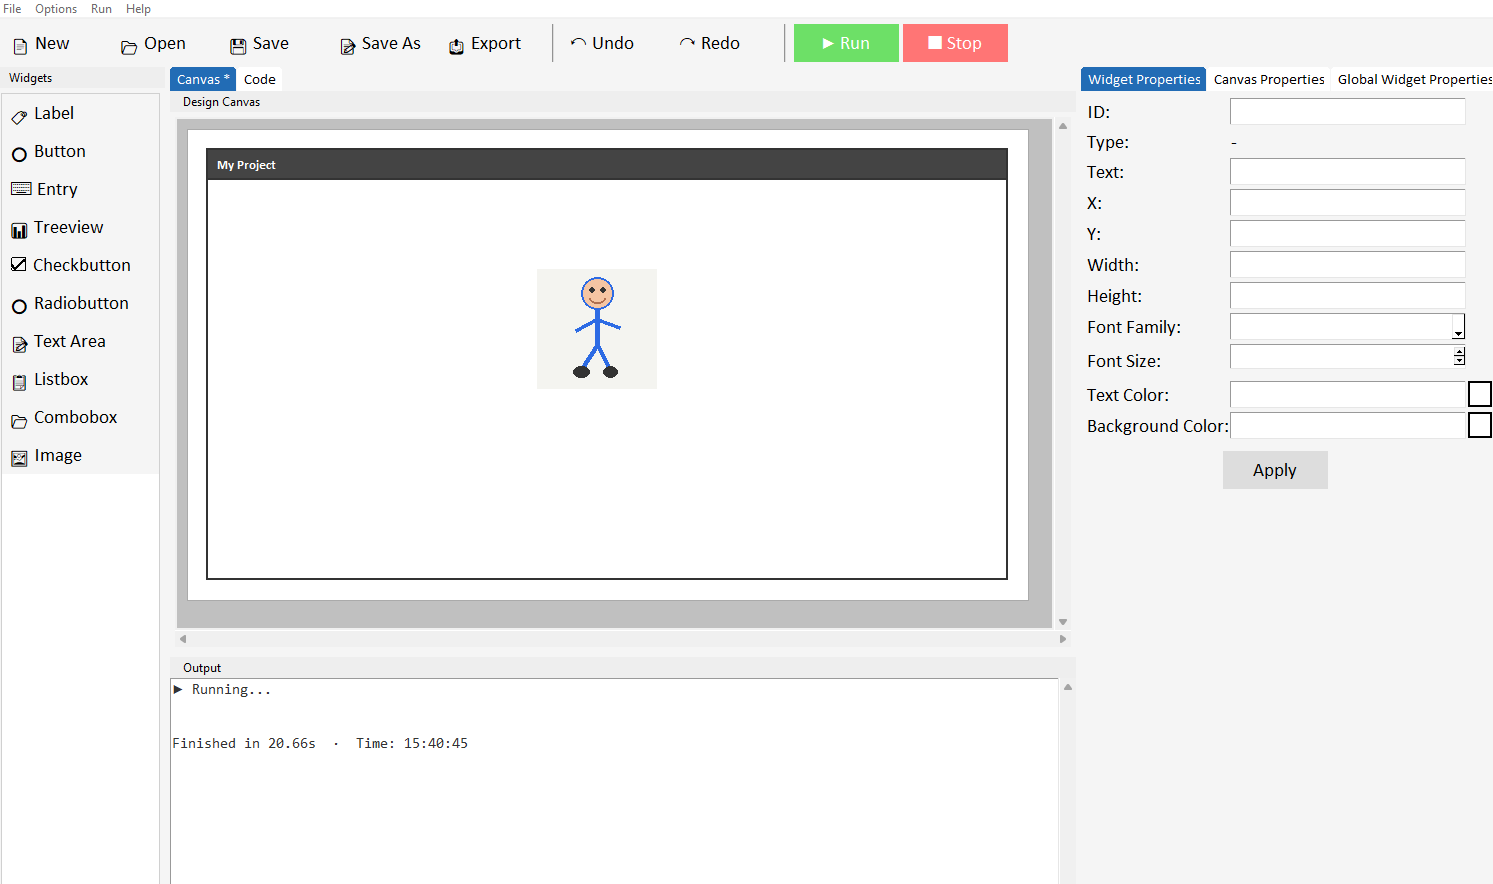This screenshot has height=884, width=1493.
Task: Add an Image widget
Action: click(x=56, y=455)
